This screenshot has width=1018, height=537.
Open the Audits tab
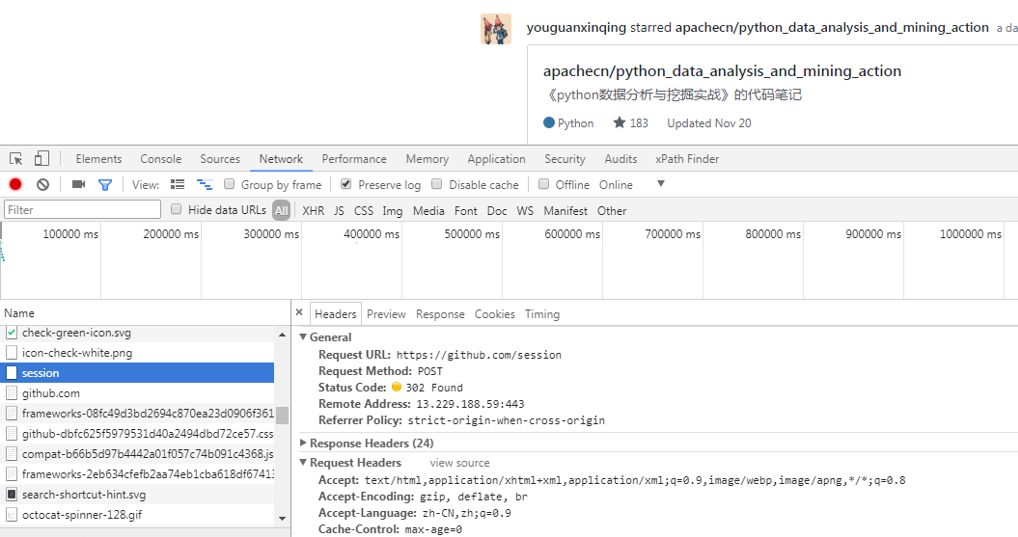621,159
